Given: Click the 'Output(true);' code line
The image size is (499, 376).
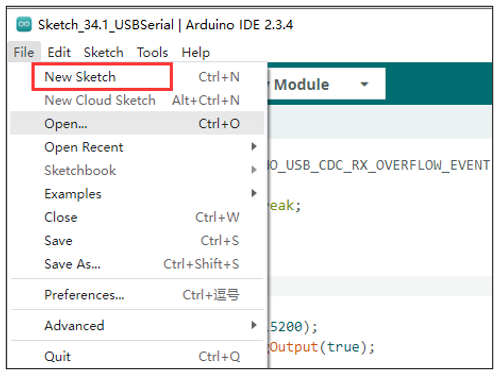Looking at the screenshot, I should point(322,347).
